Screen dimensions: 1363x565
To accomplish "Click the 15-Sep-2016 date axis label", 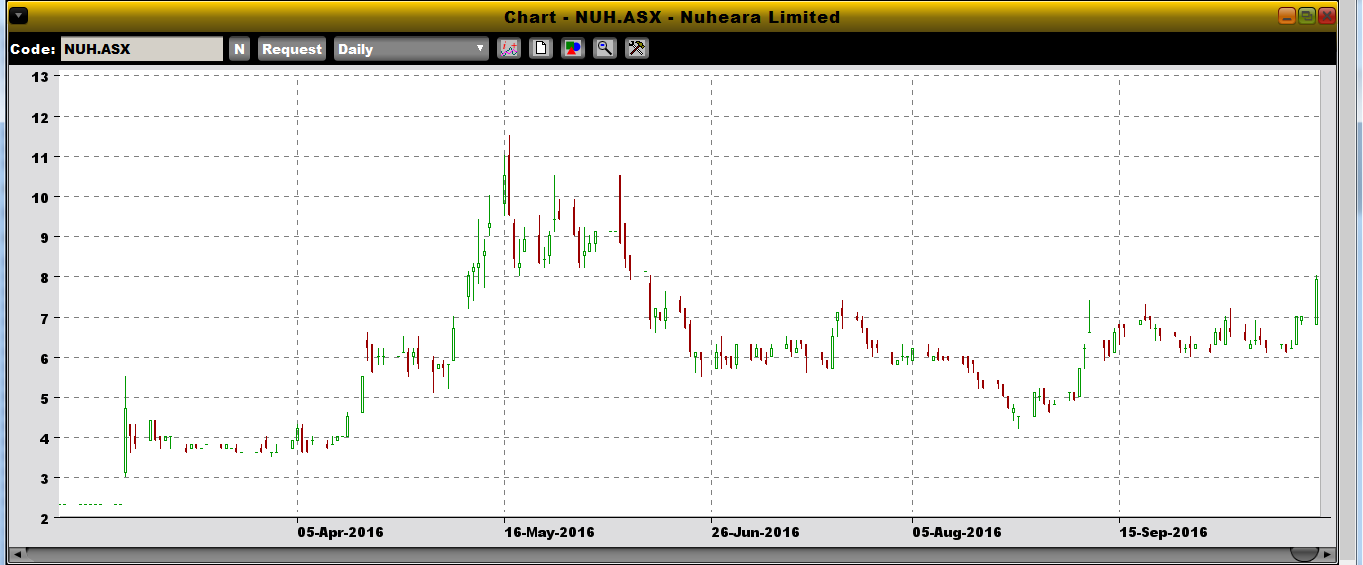I will tap(1163, 532).
